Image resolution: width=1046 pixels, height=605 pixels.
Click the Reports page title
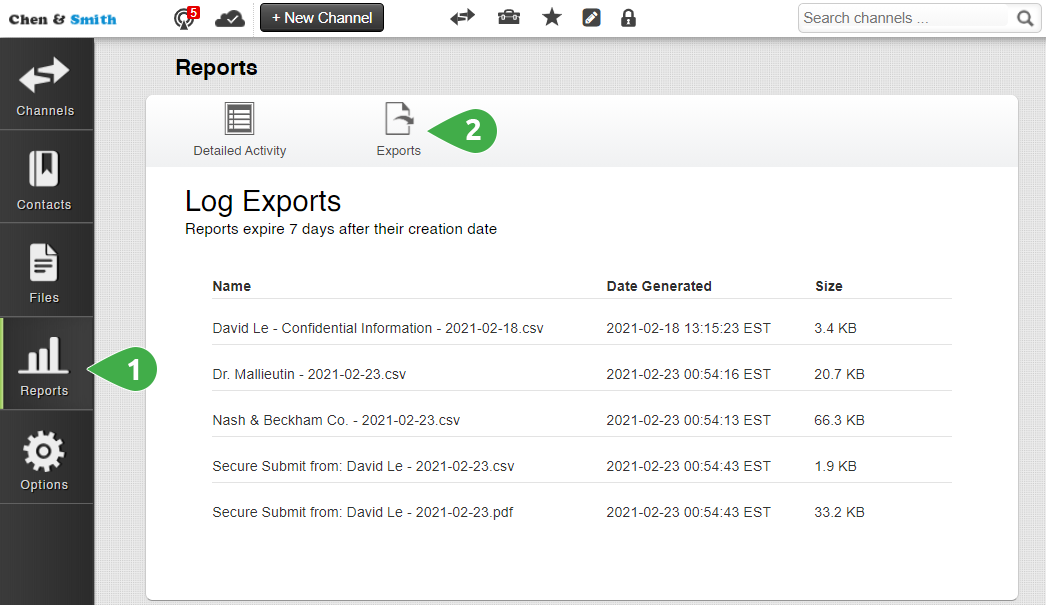[x=216, y=67]
